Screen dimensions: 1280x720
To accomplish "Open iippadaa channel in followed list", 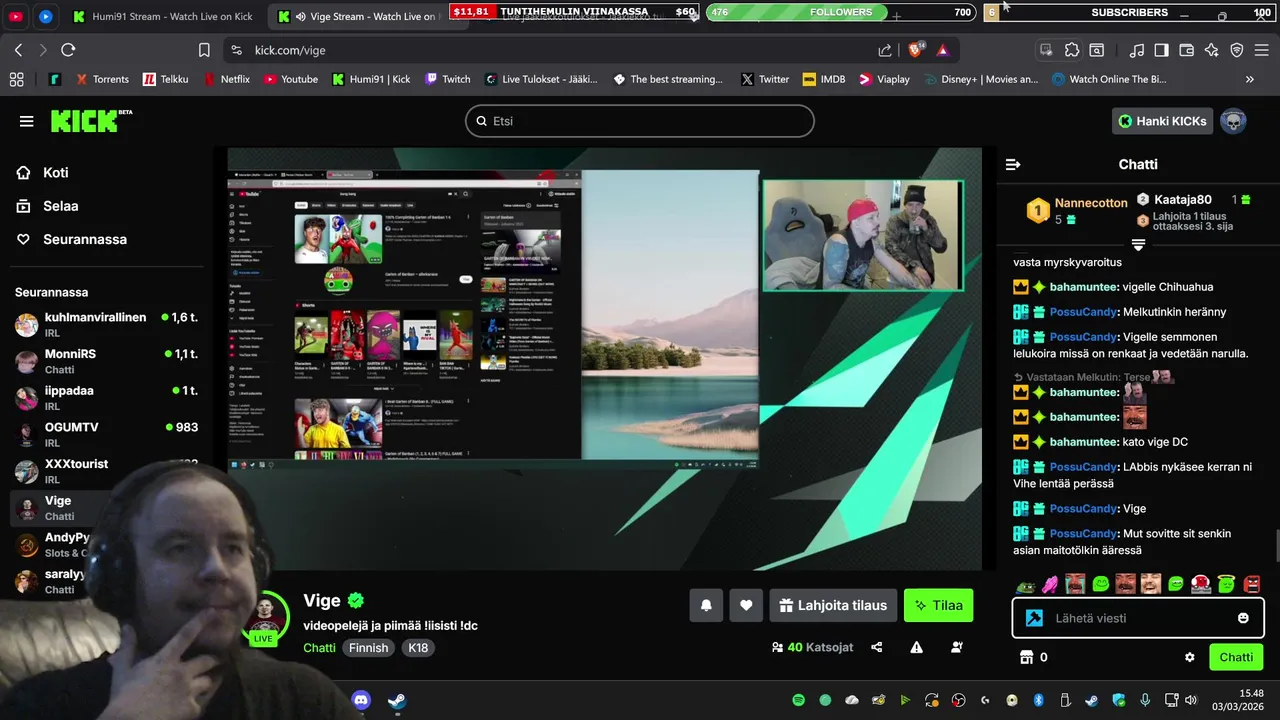I will 106,398.
